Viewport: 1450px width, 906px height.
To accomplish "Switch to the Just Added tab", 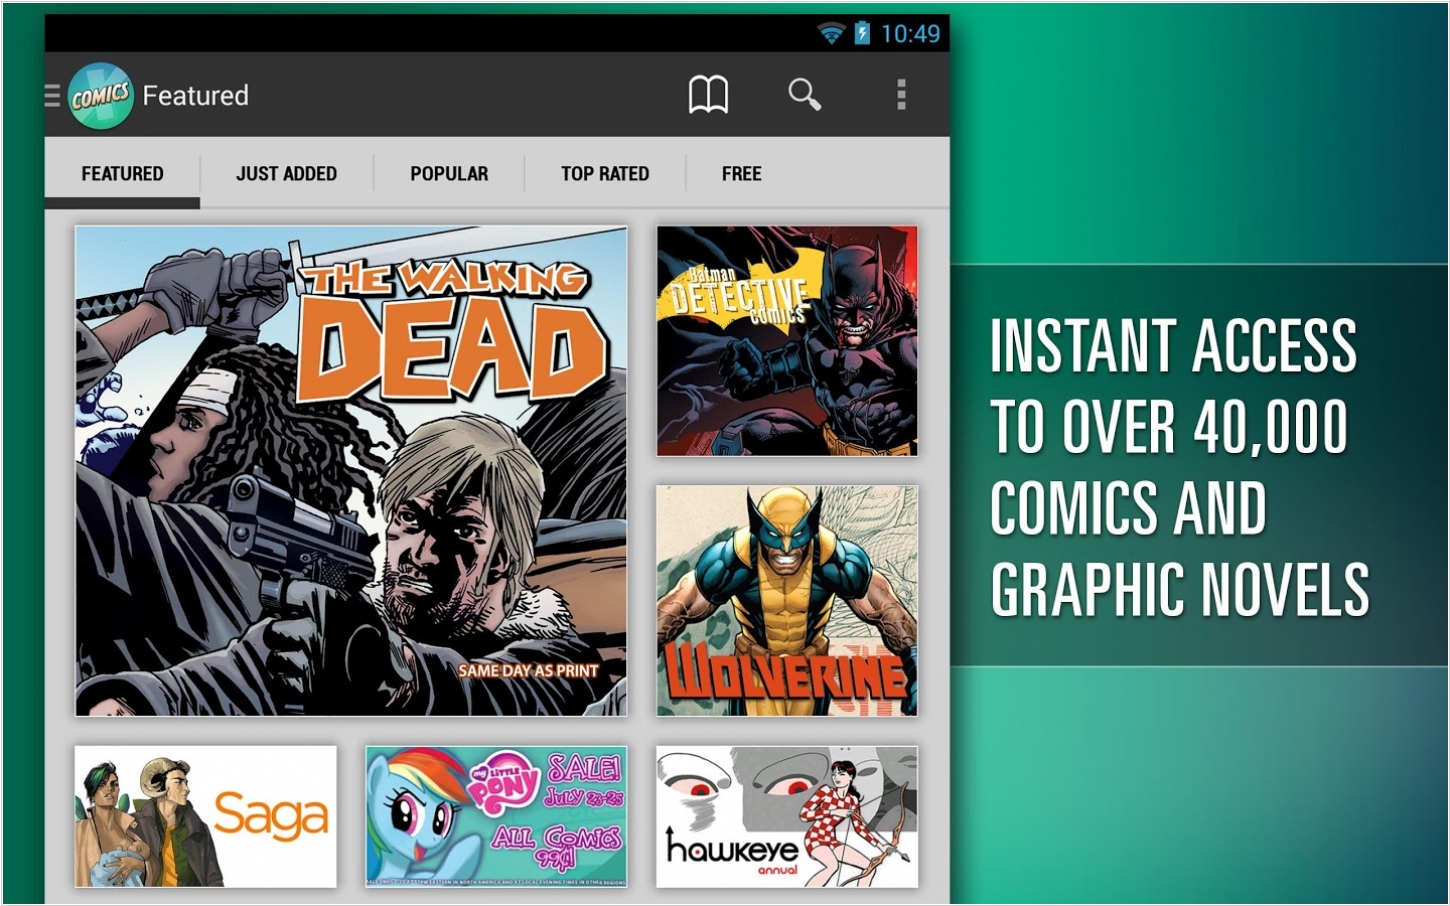I will (286, 174).
